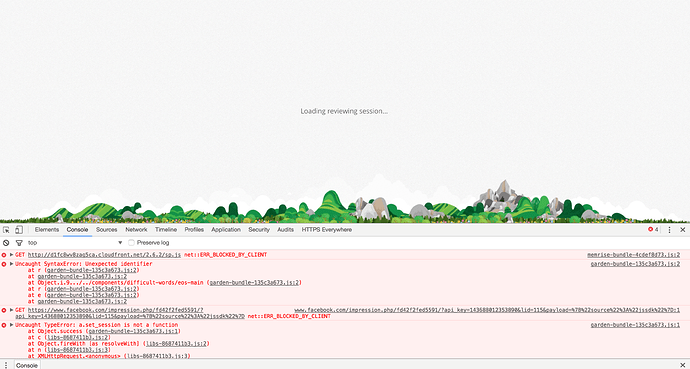Click the error icon of the facebook GET row
The height and width of the screenshot is (369, 690).
pos(4,310)
